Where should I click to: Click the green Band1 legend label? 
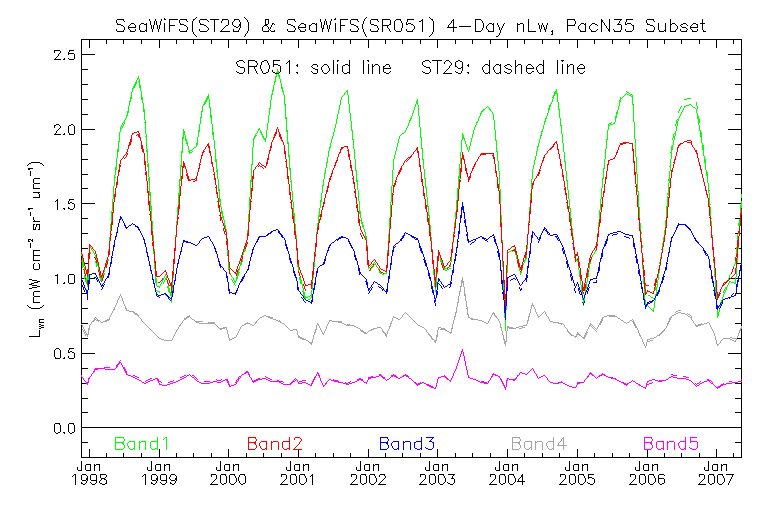142,444
